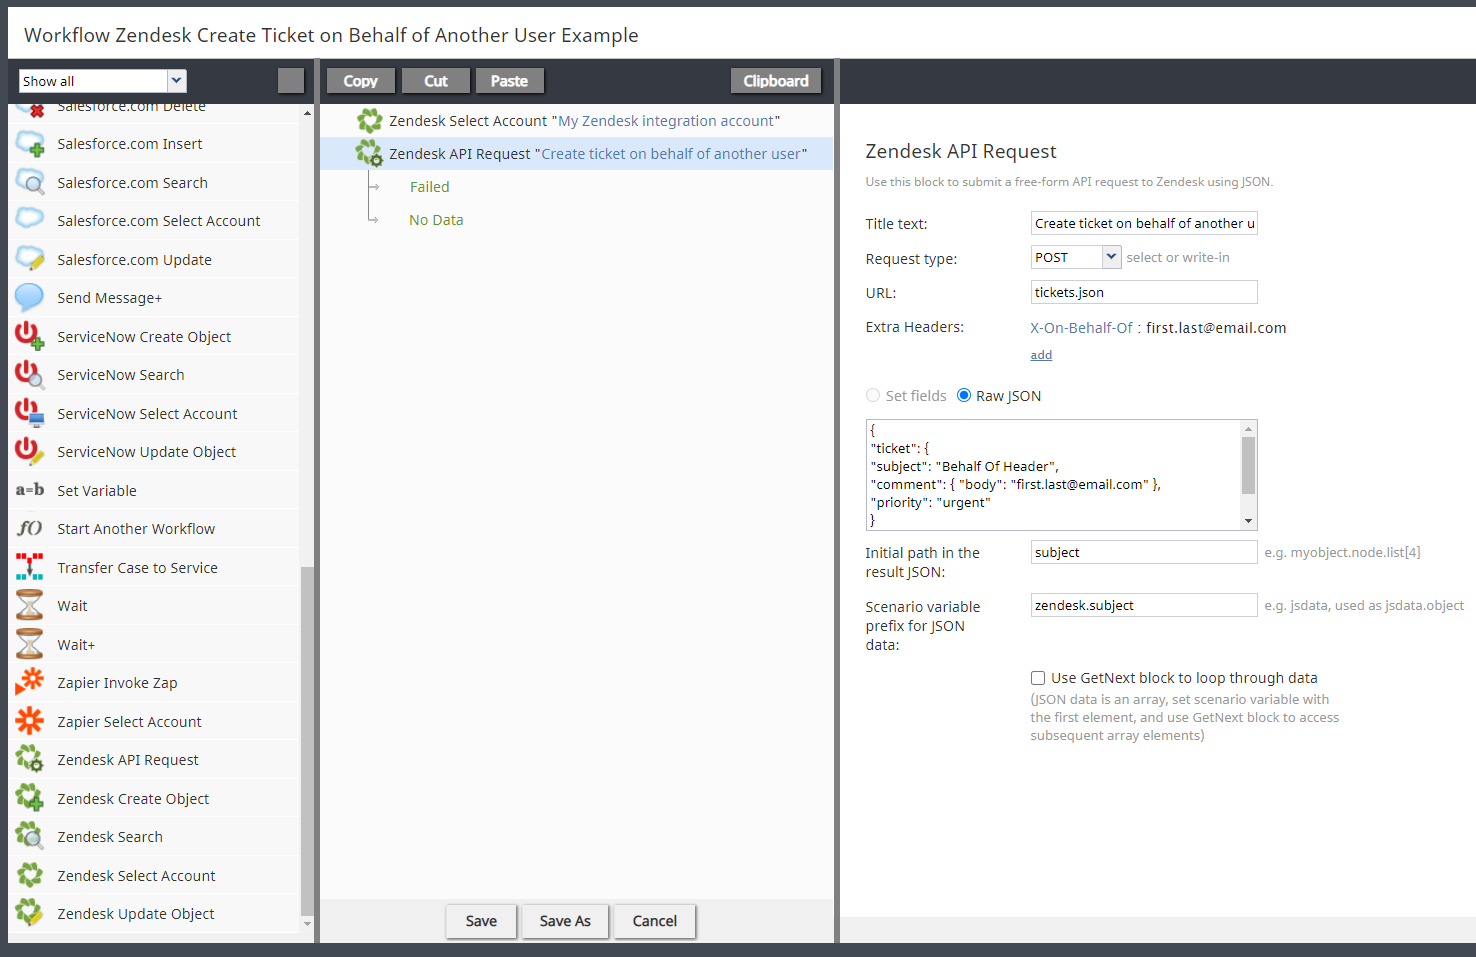The image size is (1476, 957).
Task: Select the Start Another Workflow icon
Action: (x=30, y=529)
